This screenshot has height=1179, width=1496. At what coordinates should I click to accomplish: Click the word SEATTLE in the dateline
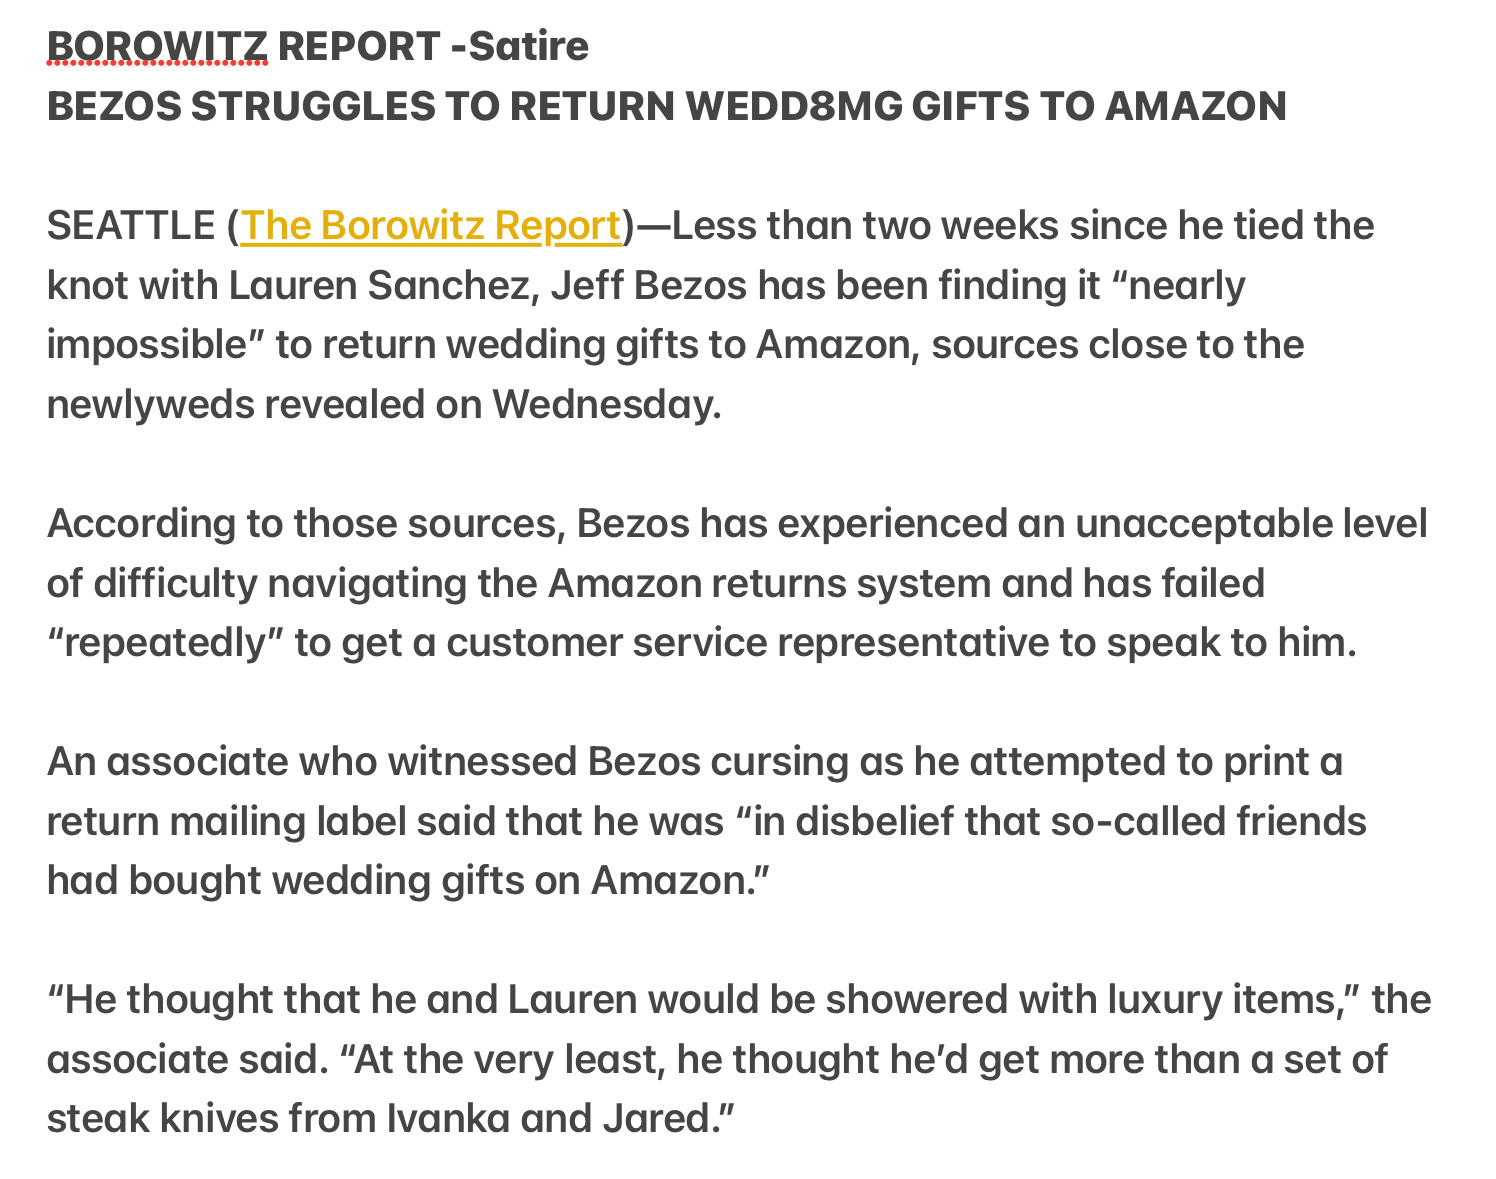[131, 226]
